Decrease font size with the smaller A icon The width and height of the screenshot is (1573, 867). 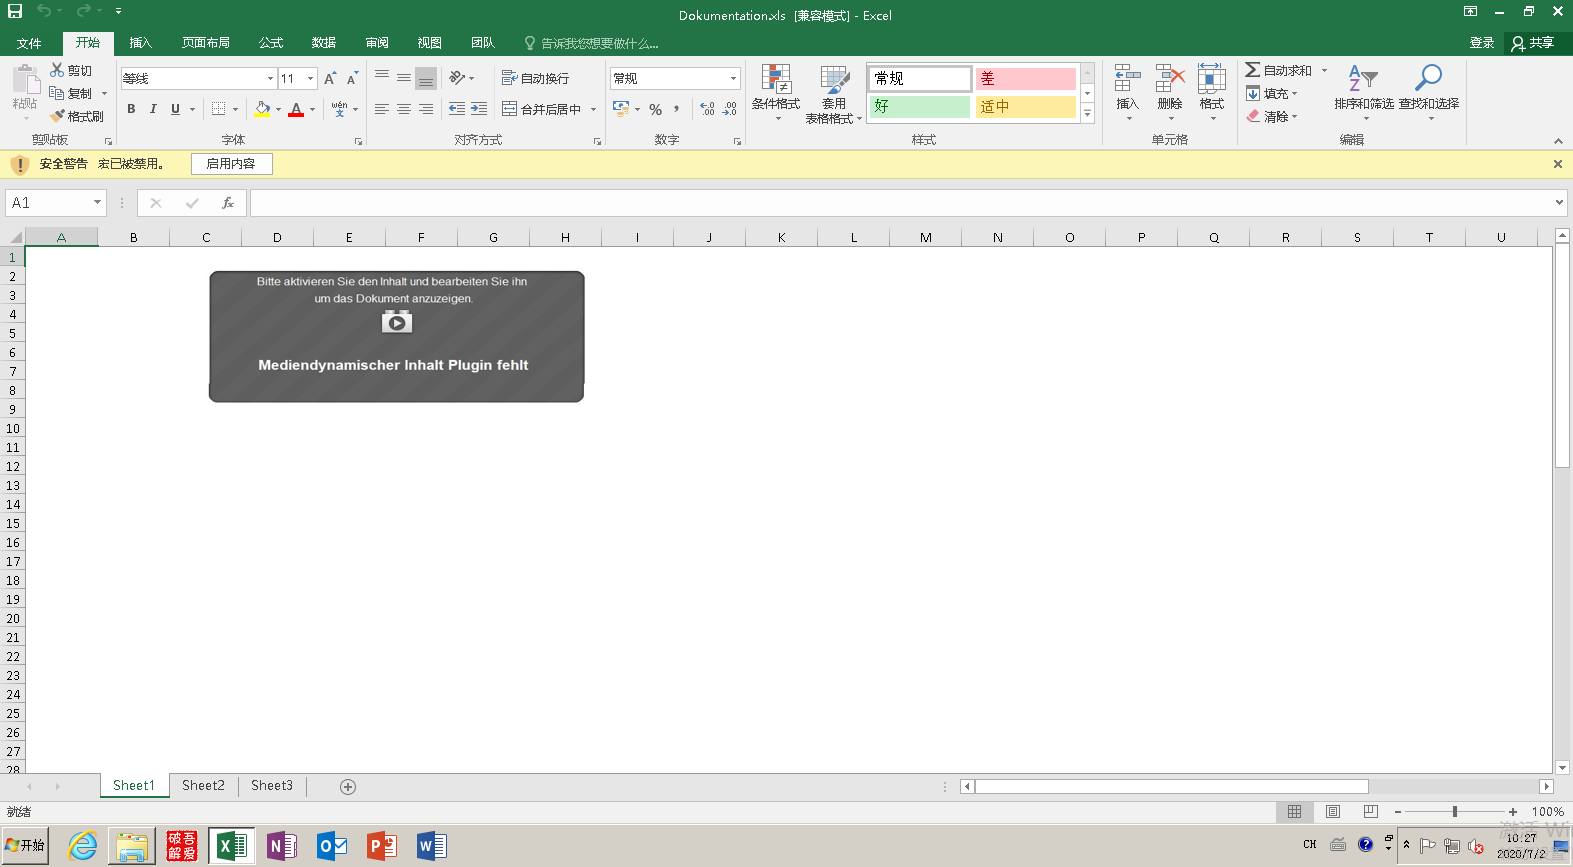[352, 78]
